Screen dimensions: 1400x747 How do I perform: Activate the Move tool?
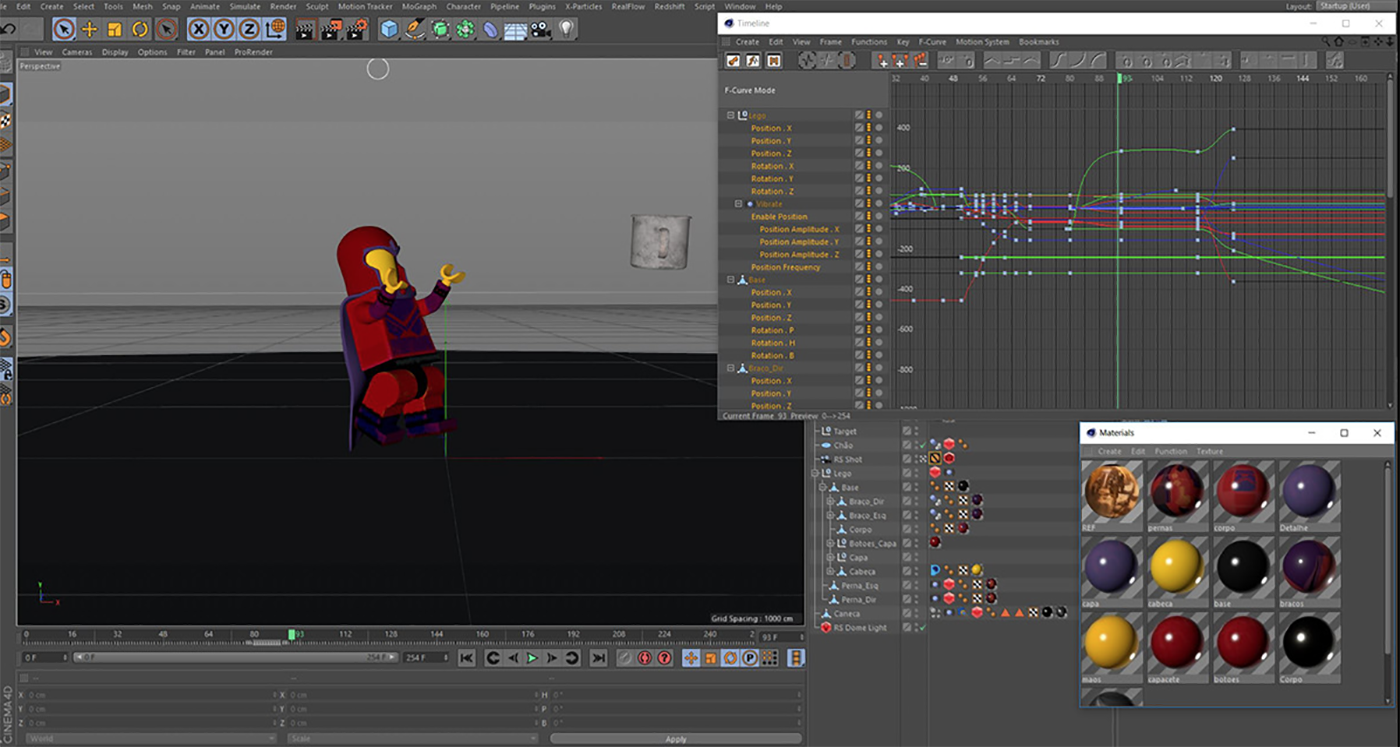[x=89, y=29]
